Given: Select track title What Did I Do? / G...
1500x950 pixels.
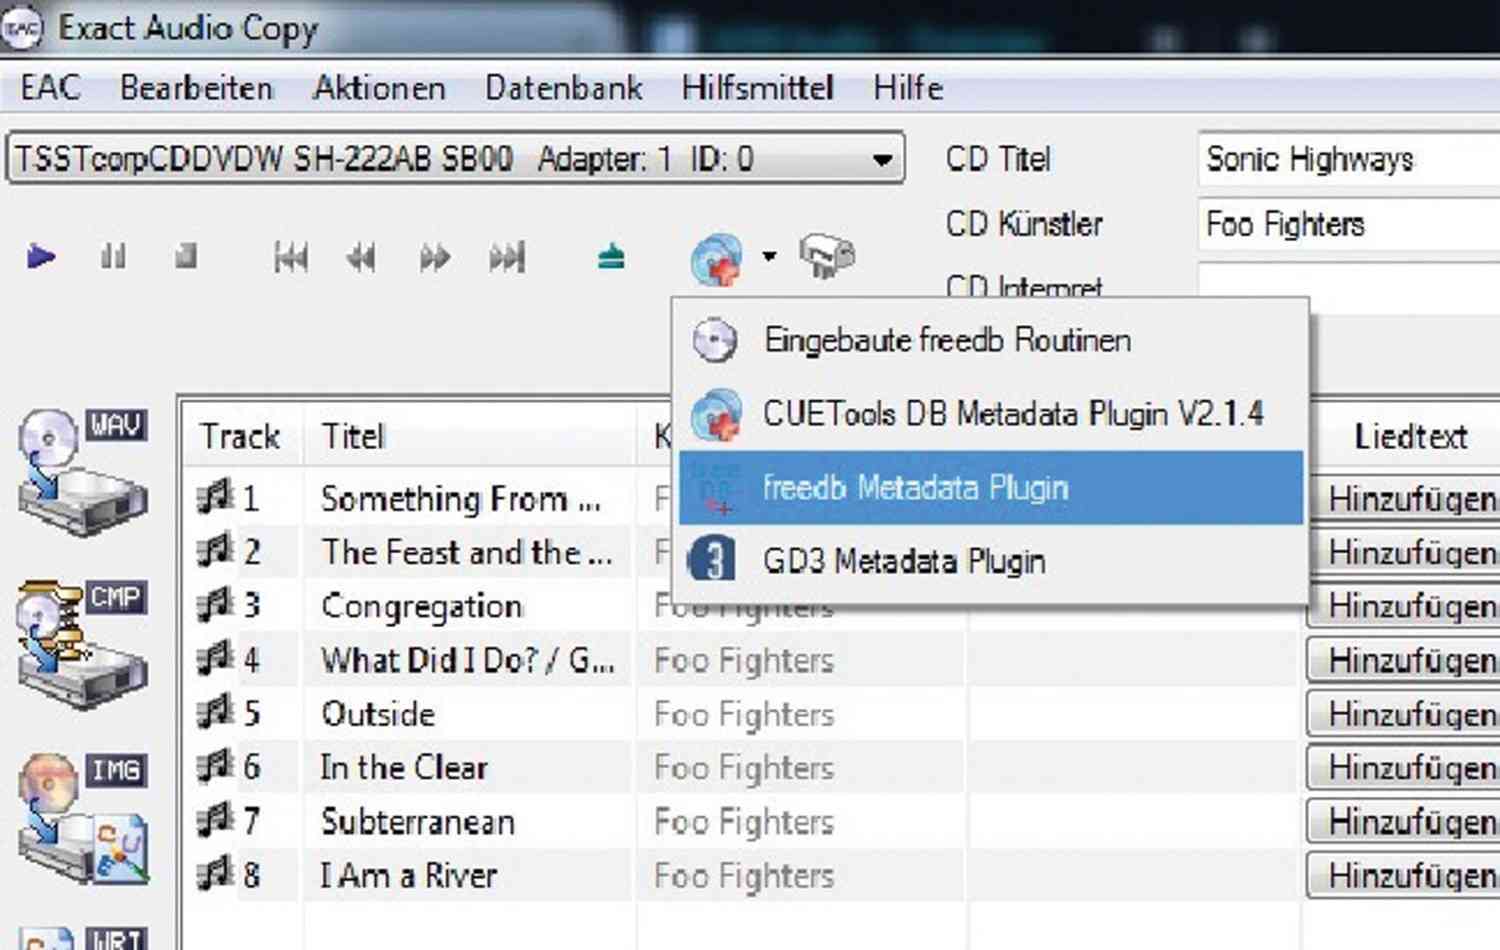Looking at the screenshot, I should (x=467, y=660).
